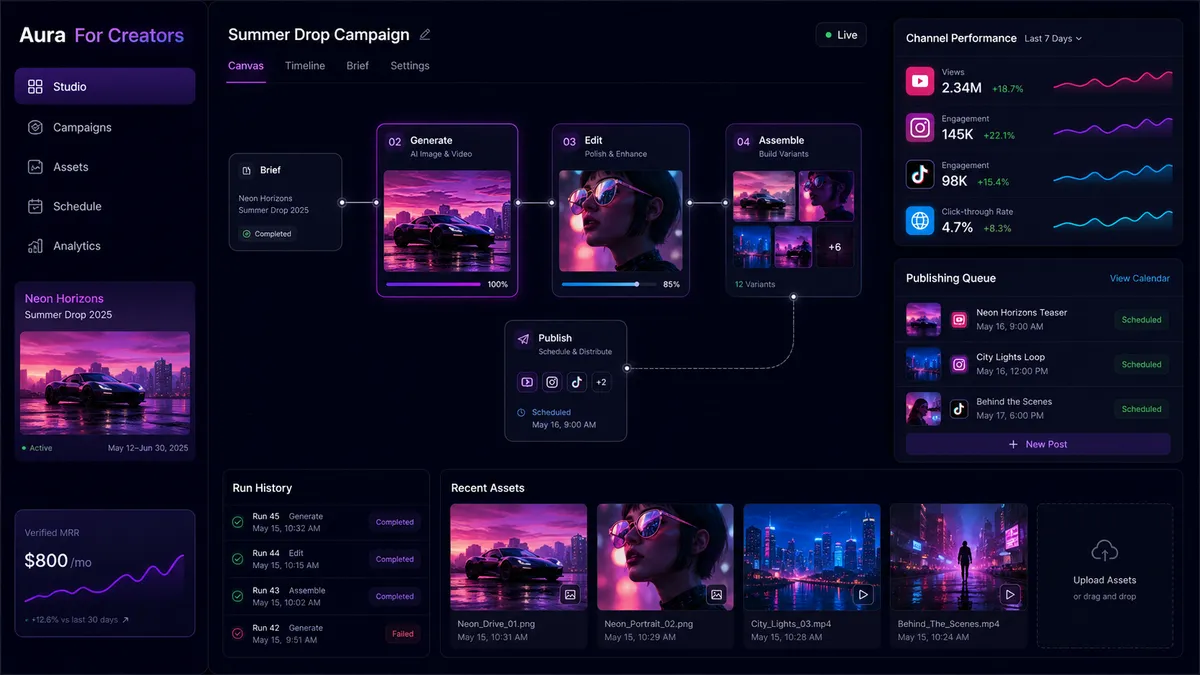Click the Edit node progress slider
Viewport: 1200px width, 675px height.
point(609,284)
